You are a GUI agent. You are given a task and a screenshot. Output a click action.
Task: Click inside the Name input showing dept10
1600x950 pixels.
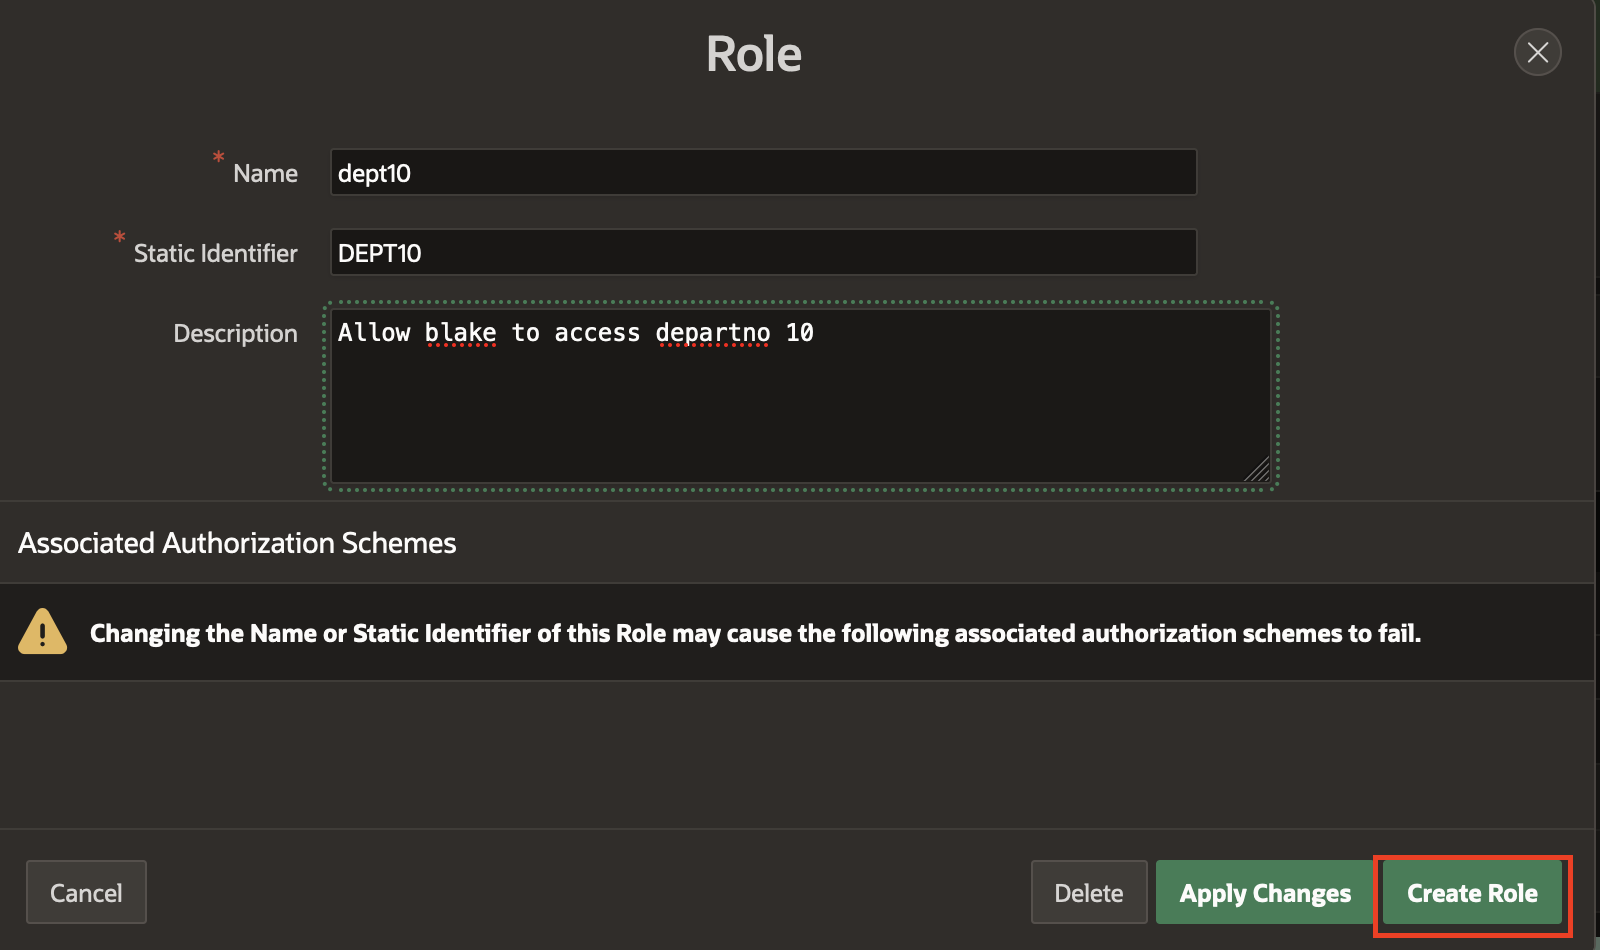pos(763,172)
